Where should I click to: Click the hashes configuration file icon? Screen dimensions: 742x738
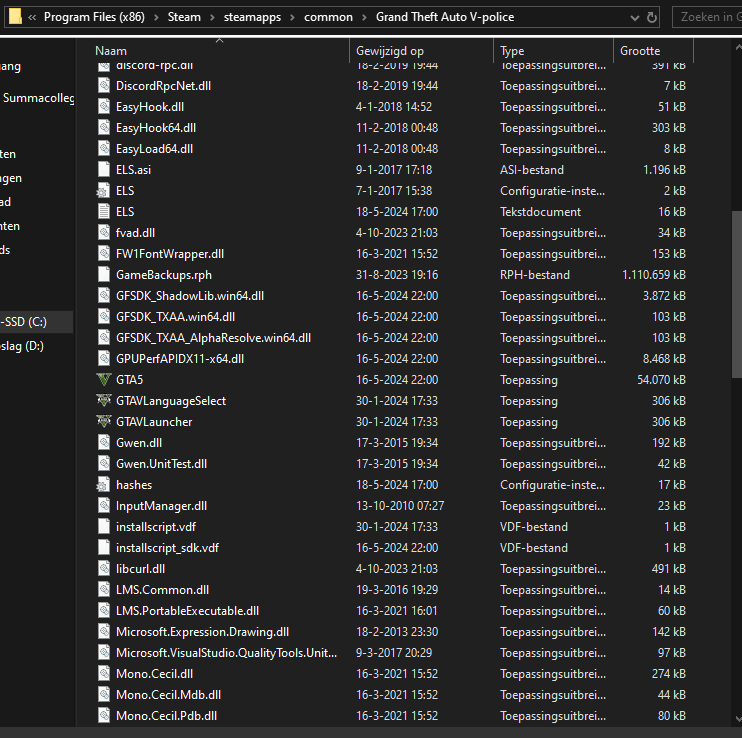[103, 485]
